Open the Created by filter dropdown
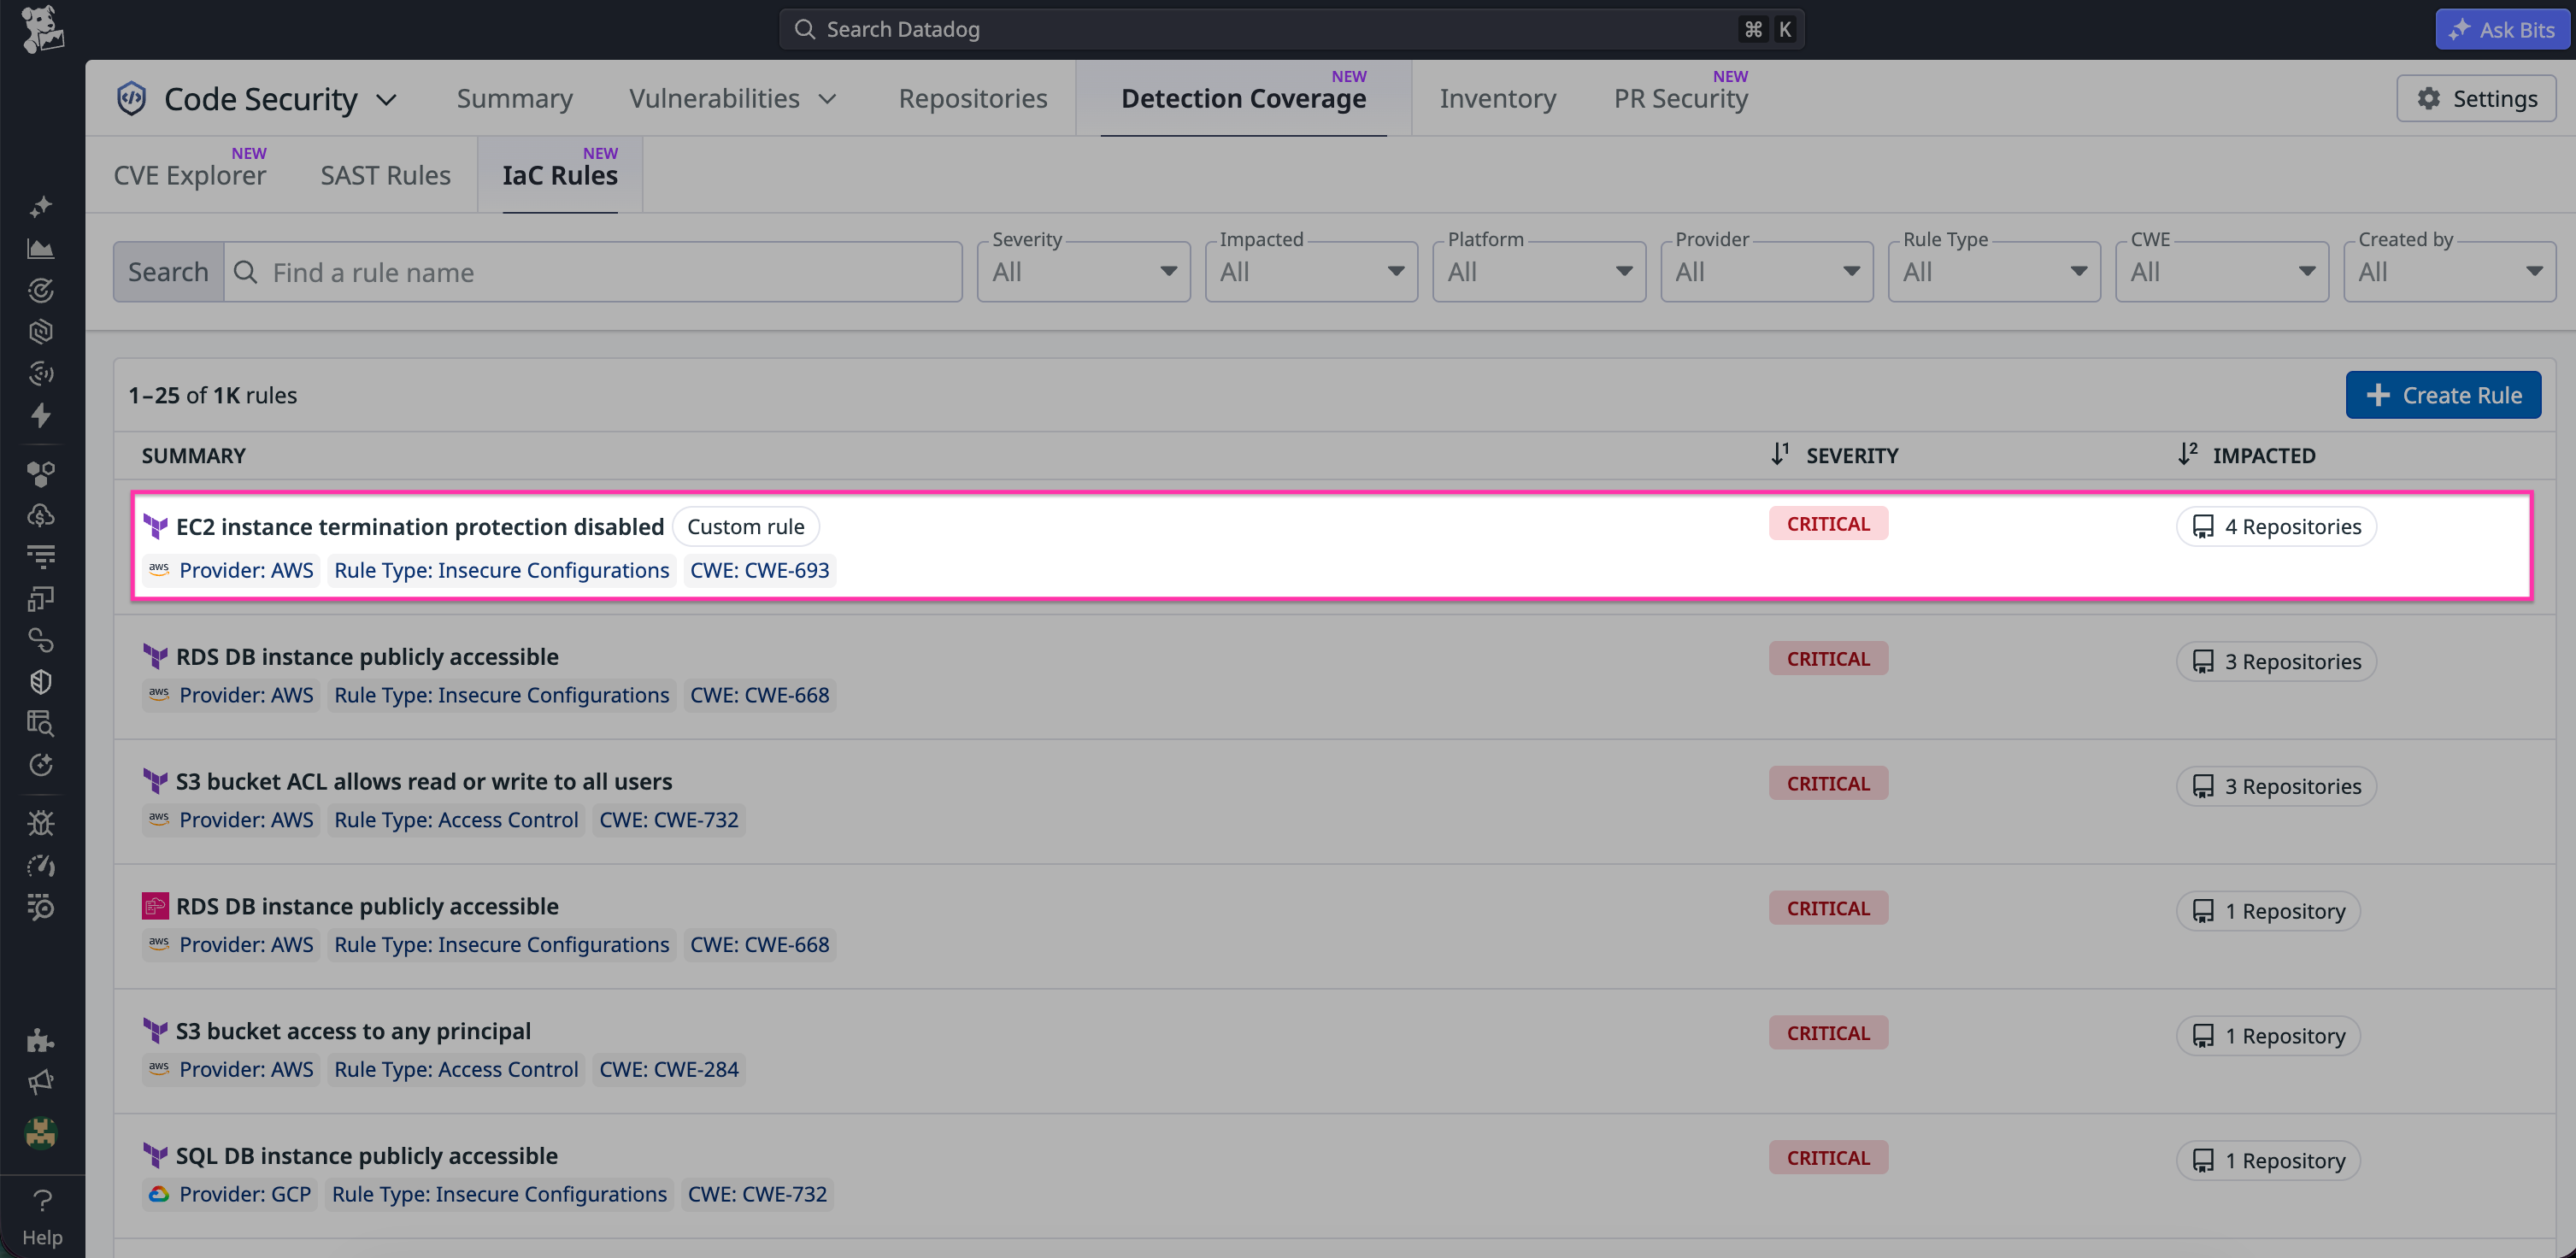Viewport: 2576px width, 1258px height. [x=2450, y=271]
